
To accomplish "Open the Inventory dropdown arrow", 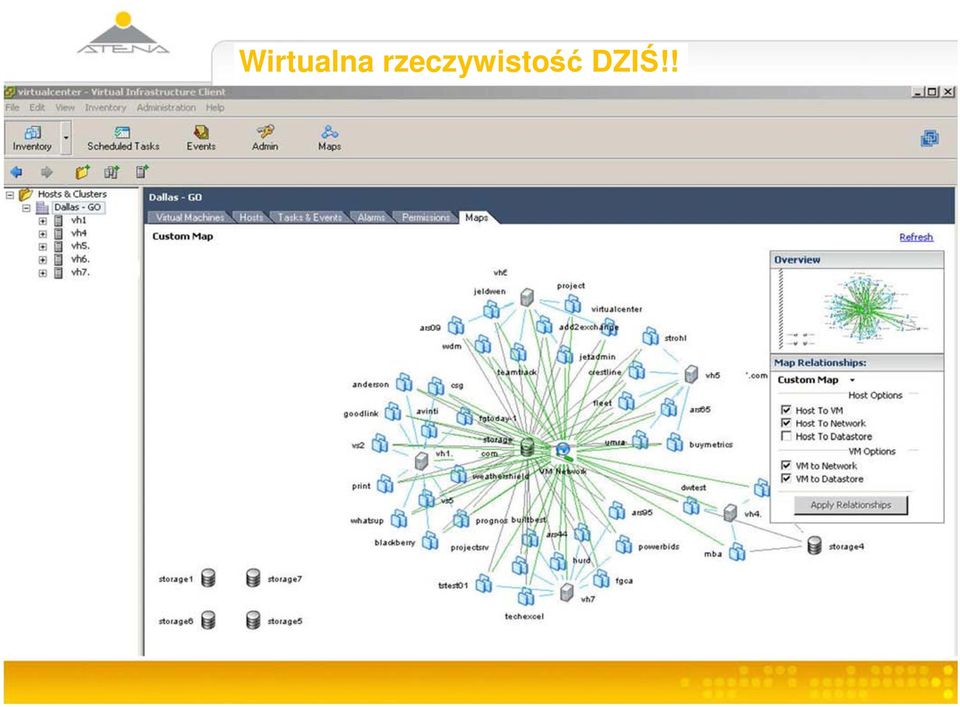I will [x=66, y=138].
